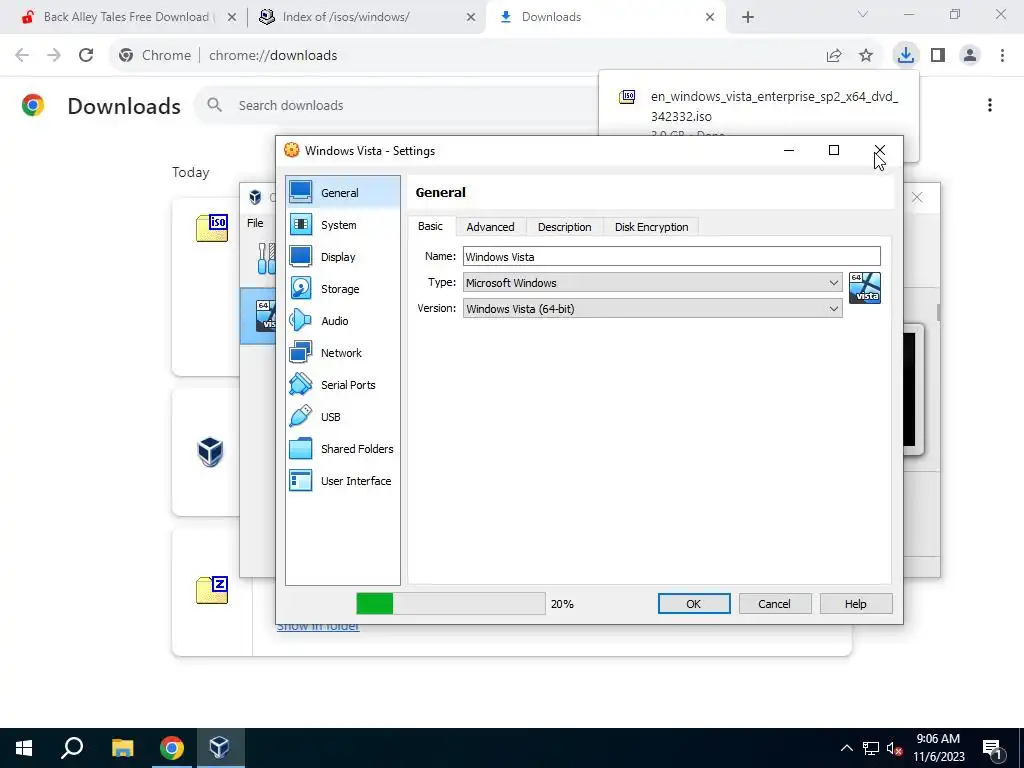Switch to the Basic tab

click(430, 226)
